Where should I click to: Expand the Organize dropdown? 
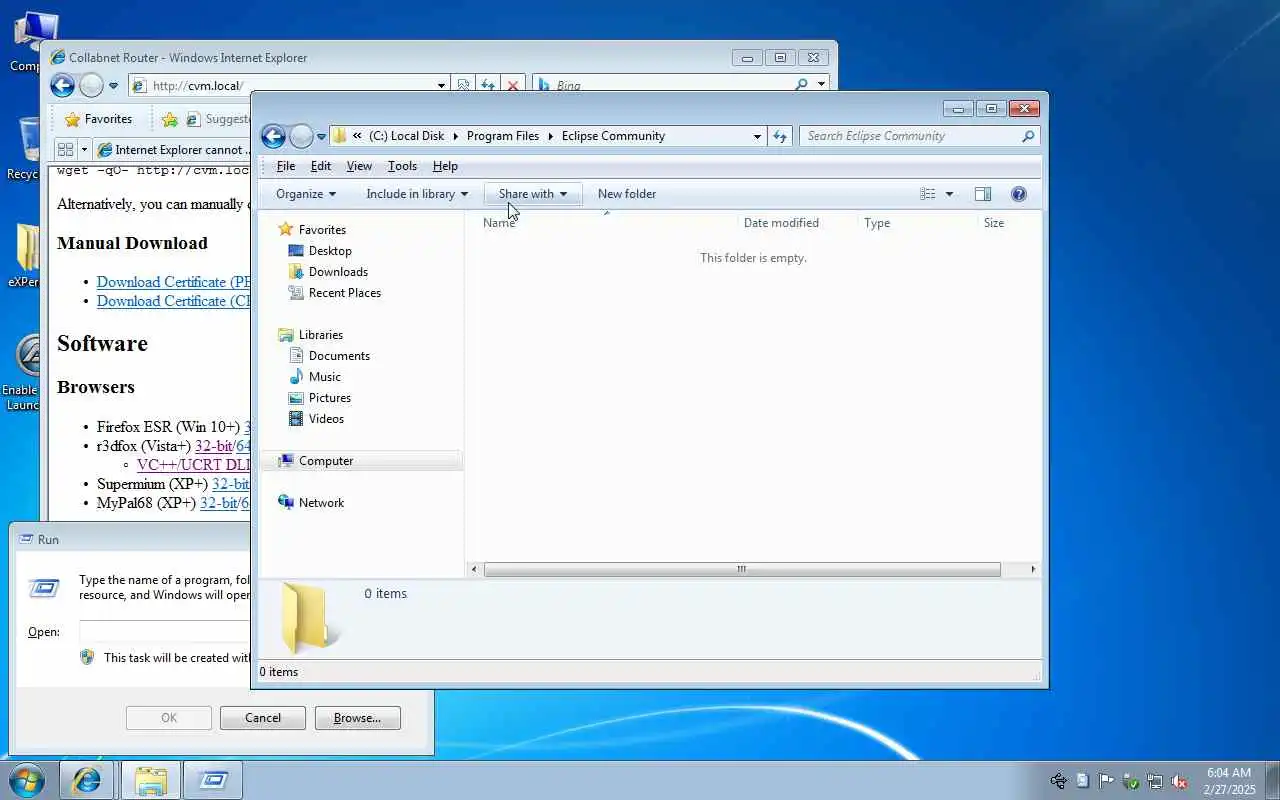pyautogui.click(x=306, y=194)
